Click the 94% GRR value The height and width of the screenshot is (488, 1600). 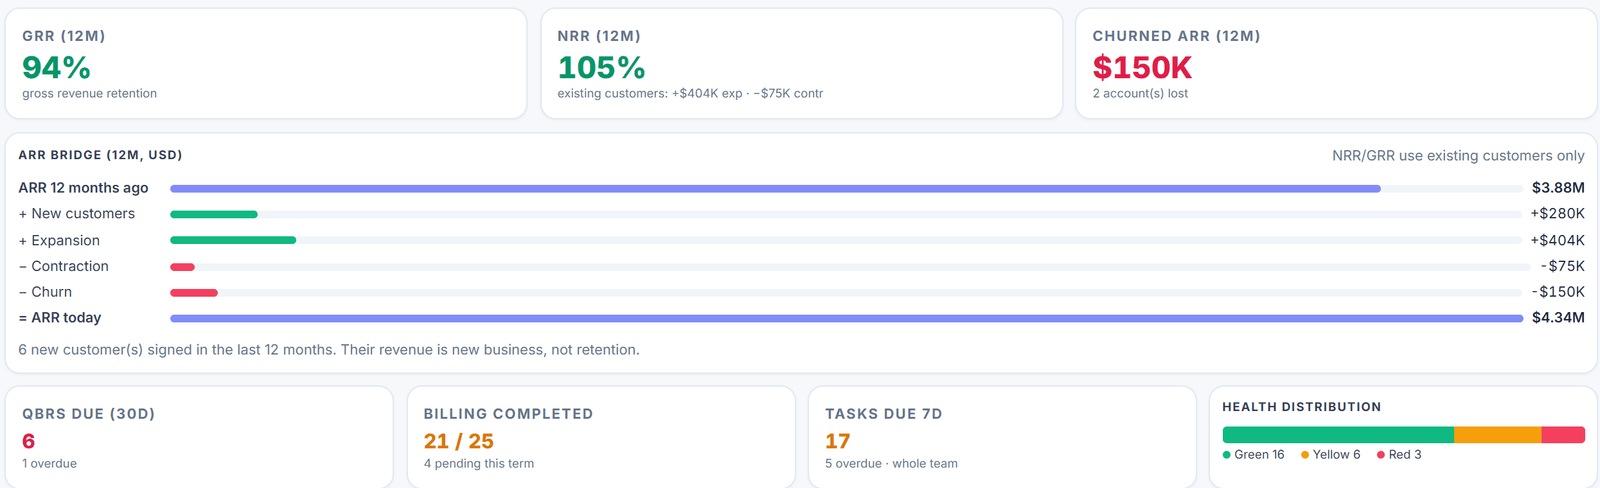click(x=56, y=67)
